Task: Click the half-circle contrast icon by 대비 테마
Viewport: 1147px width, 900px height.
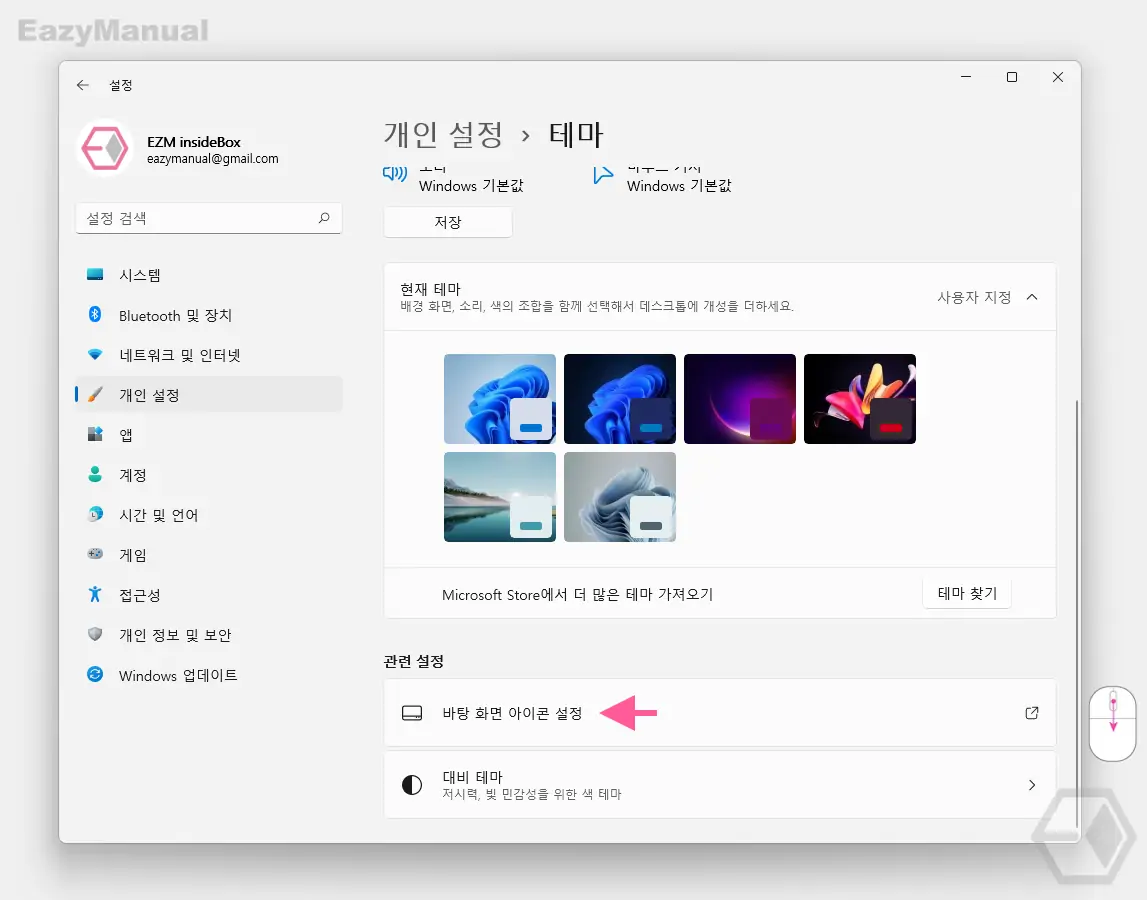Action: click(412, 785)
